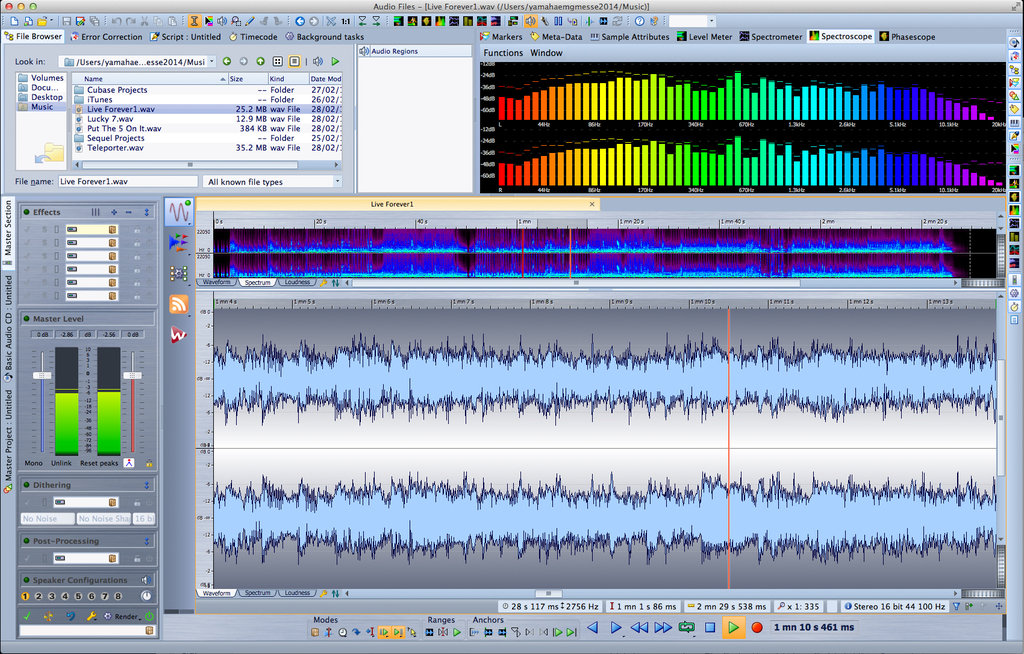The height and width of the screenshot is (654, 1024).
Task: Click the speaker icon in Speaker Configurations
Action: point(146,580)
